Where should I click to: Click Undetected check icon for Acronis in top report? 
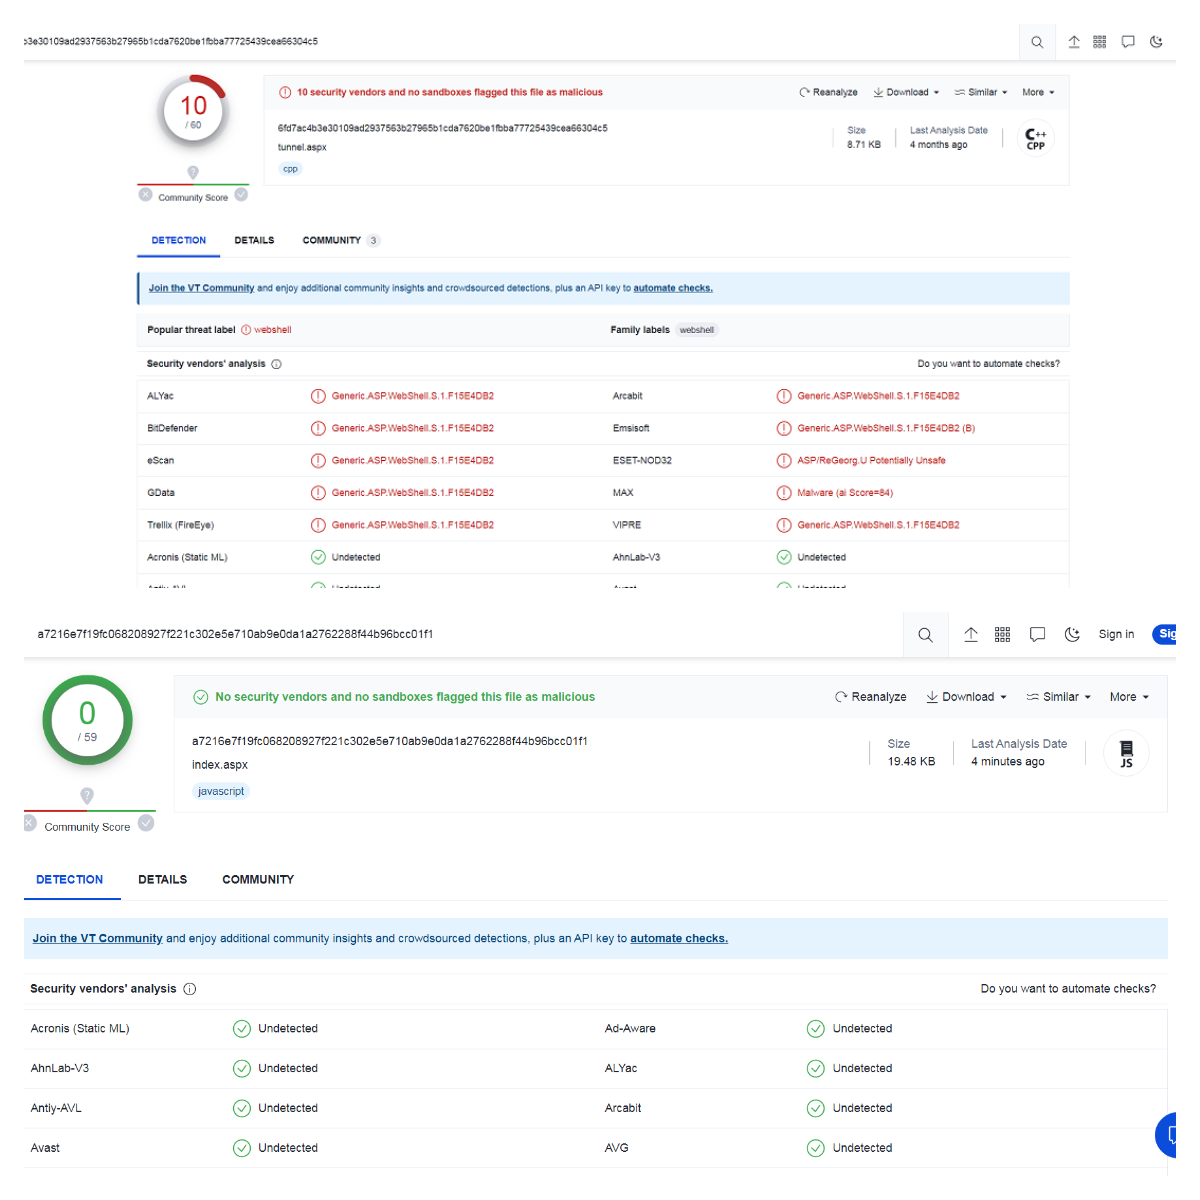pyautogui.click(x=318, y=557)
